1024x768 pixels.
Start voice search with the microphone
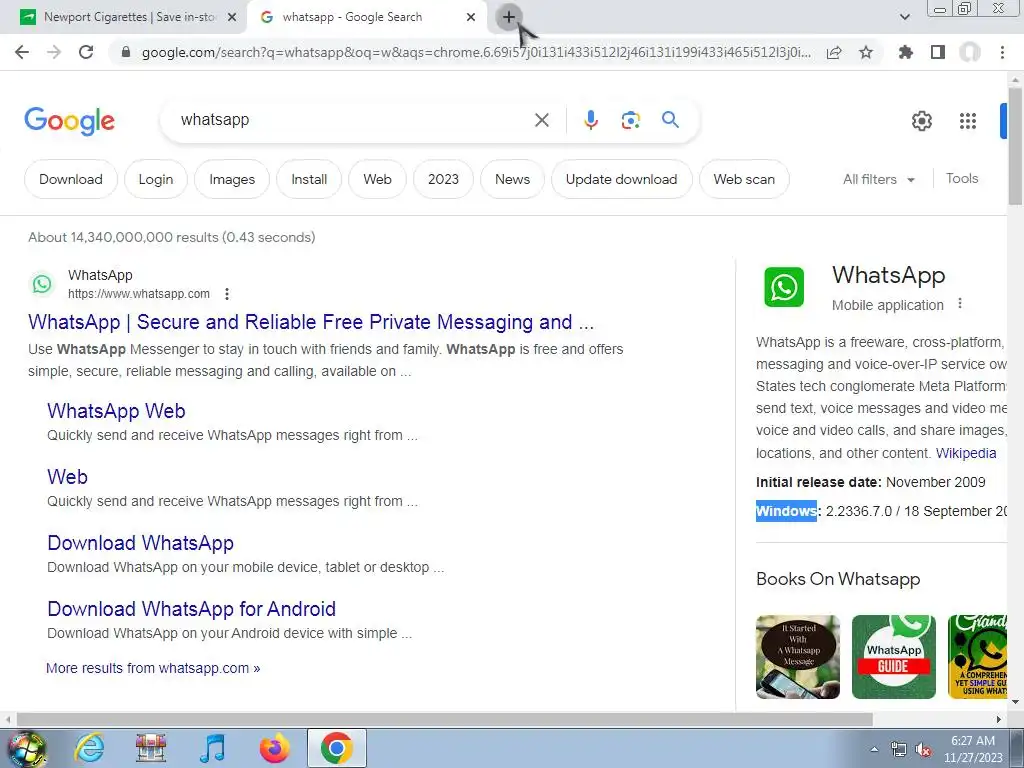pyautogui.click(x=591, y=120)
